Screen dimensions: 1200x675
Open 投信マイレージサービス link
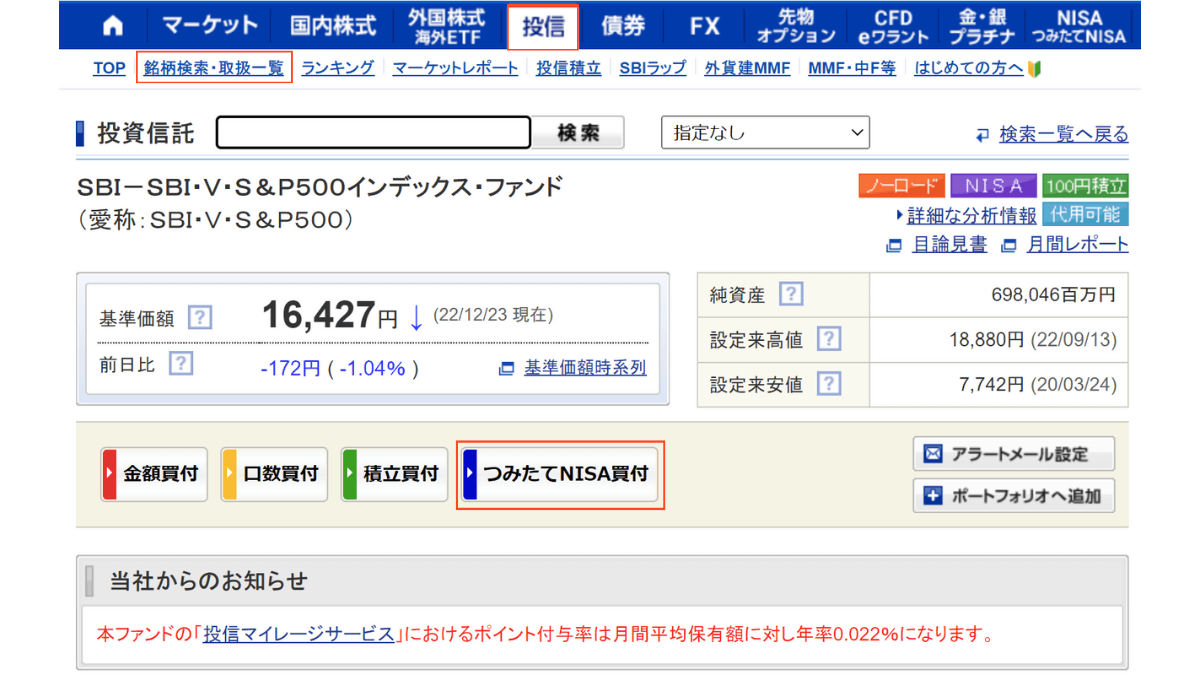click(x=299, y=634)
